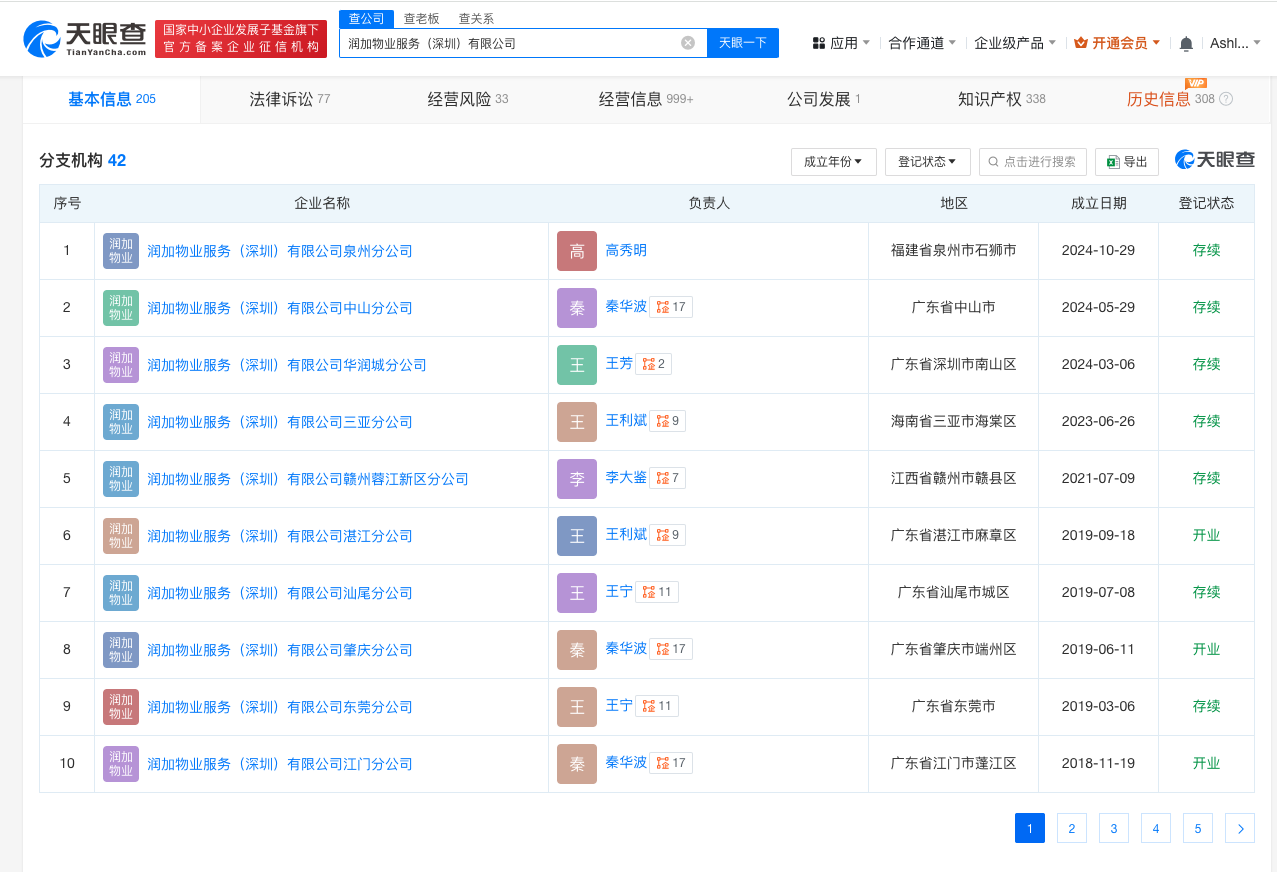Click company logo of 肇庆分公司 row

[121, 650]
